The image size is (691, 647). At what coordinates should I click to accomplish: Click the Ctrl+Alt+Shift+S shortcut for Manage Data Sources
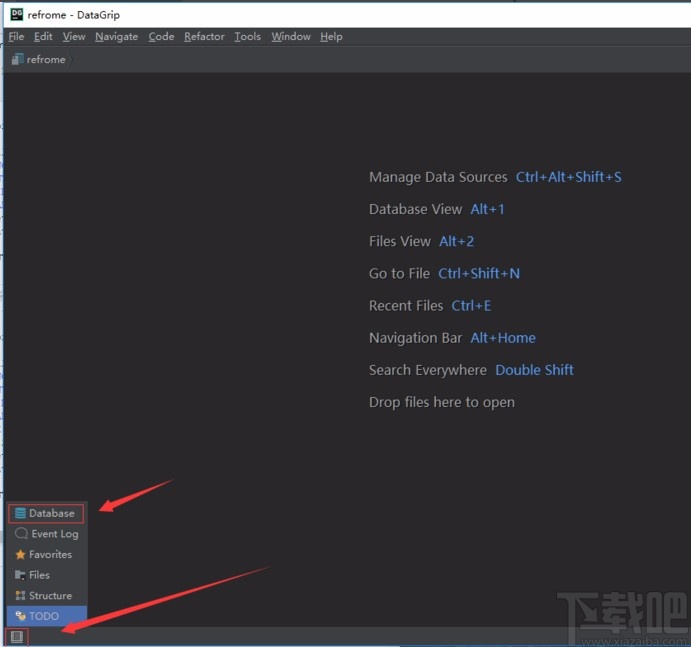[x=569, y=177]
